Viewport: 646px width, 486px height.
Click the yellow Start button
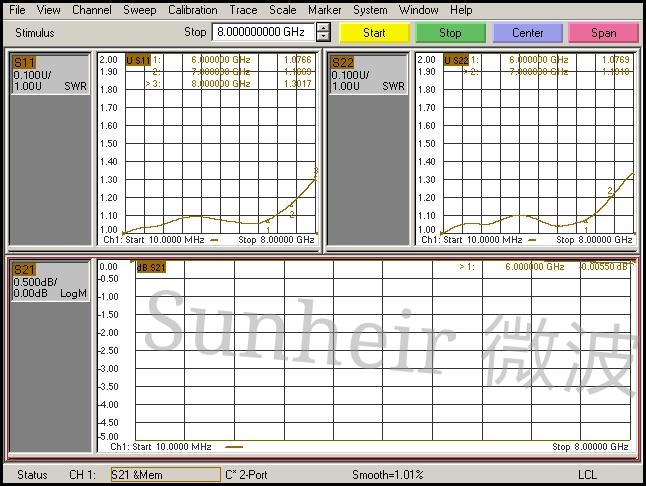pyautogui.click(x=374, y=33)
